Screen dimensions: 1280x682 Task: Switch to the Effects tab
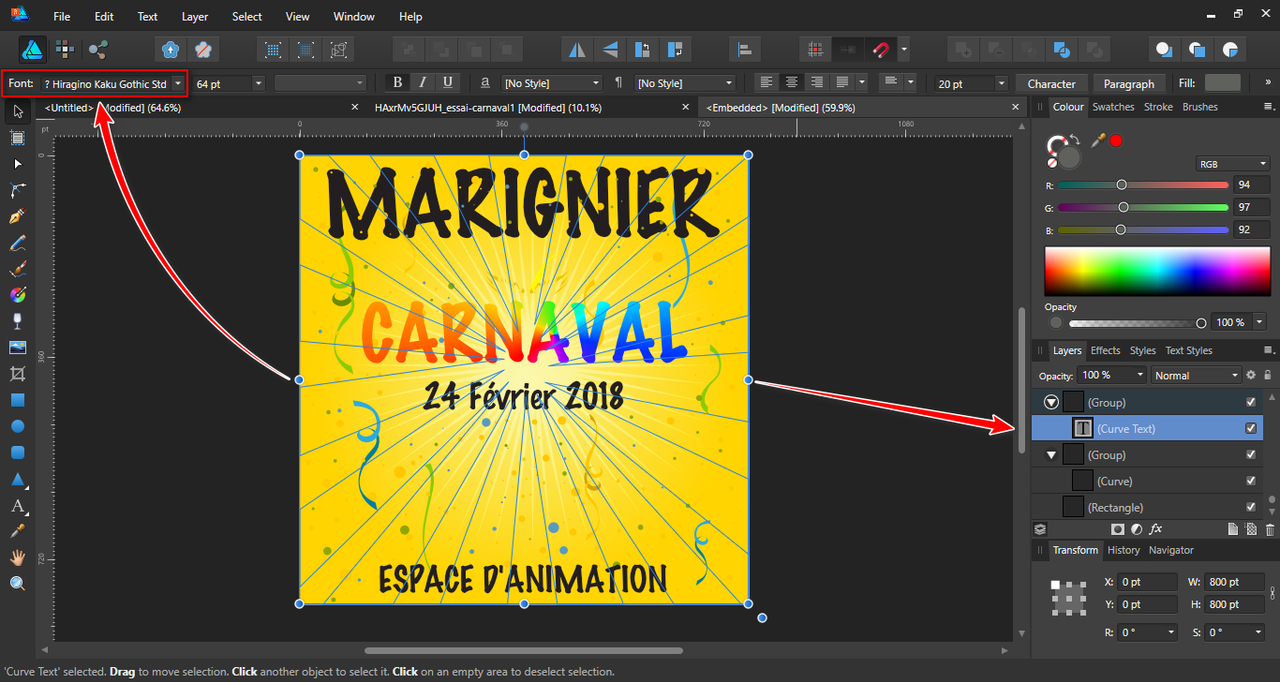coord(1105,351)
